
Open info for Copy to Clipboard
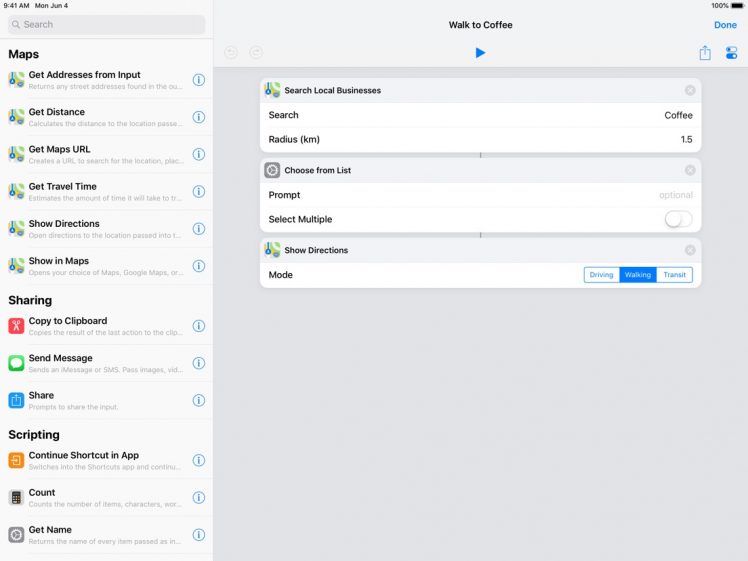point(198,326)
